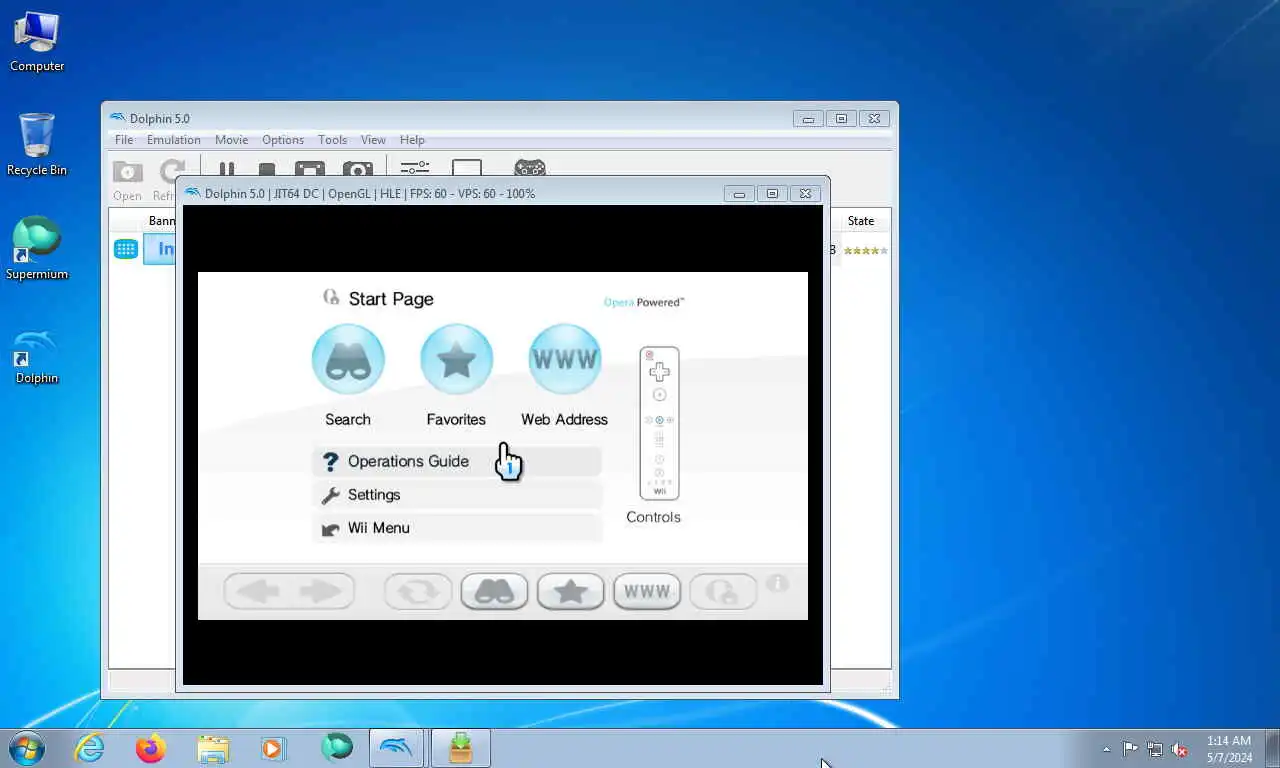Click the Controllers gamepad icon in Dolphin toolbar

click(530, 168)
